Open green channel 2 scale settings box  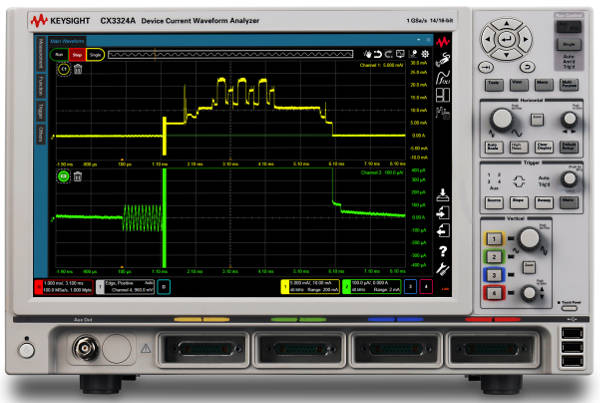372,286
